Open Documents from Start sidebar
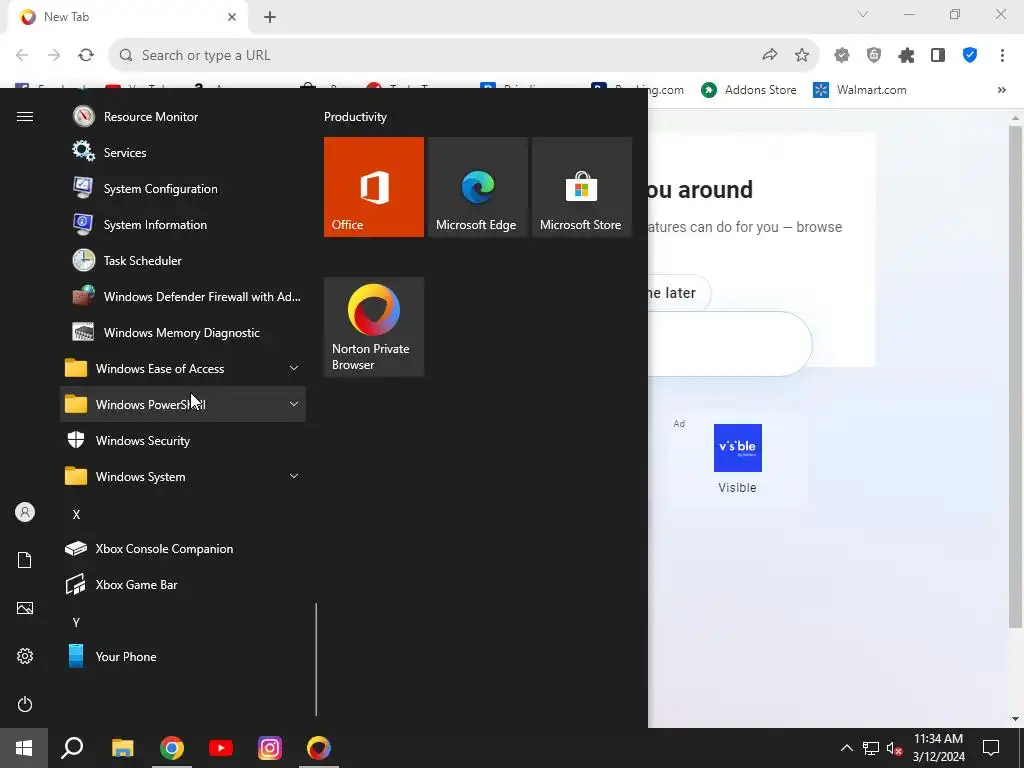 pos(25,560)
